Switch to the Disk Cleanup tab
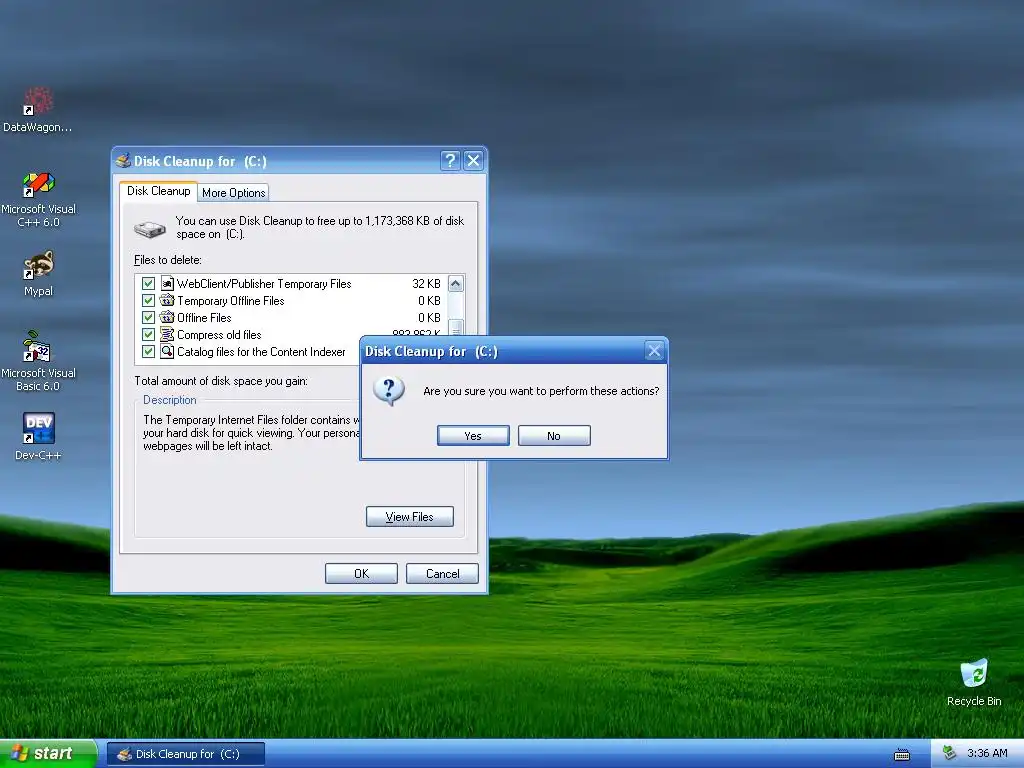 coord(159,191)
